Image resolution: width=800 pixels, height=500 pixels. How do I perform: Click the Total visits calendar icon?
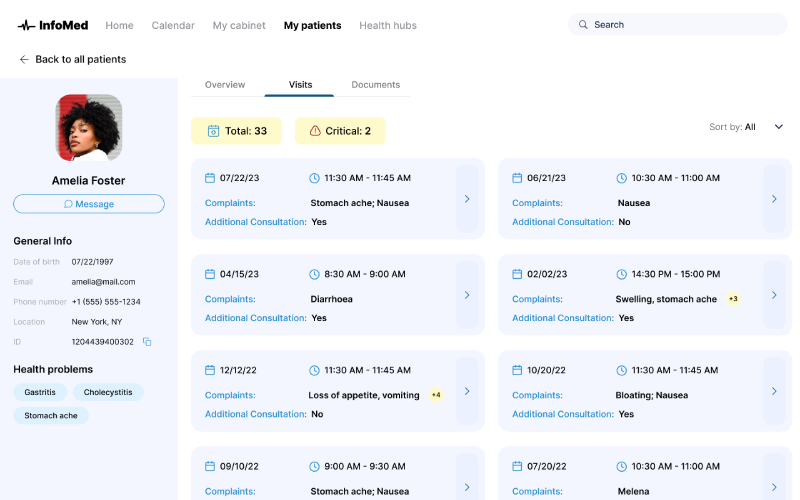213,131
